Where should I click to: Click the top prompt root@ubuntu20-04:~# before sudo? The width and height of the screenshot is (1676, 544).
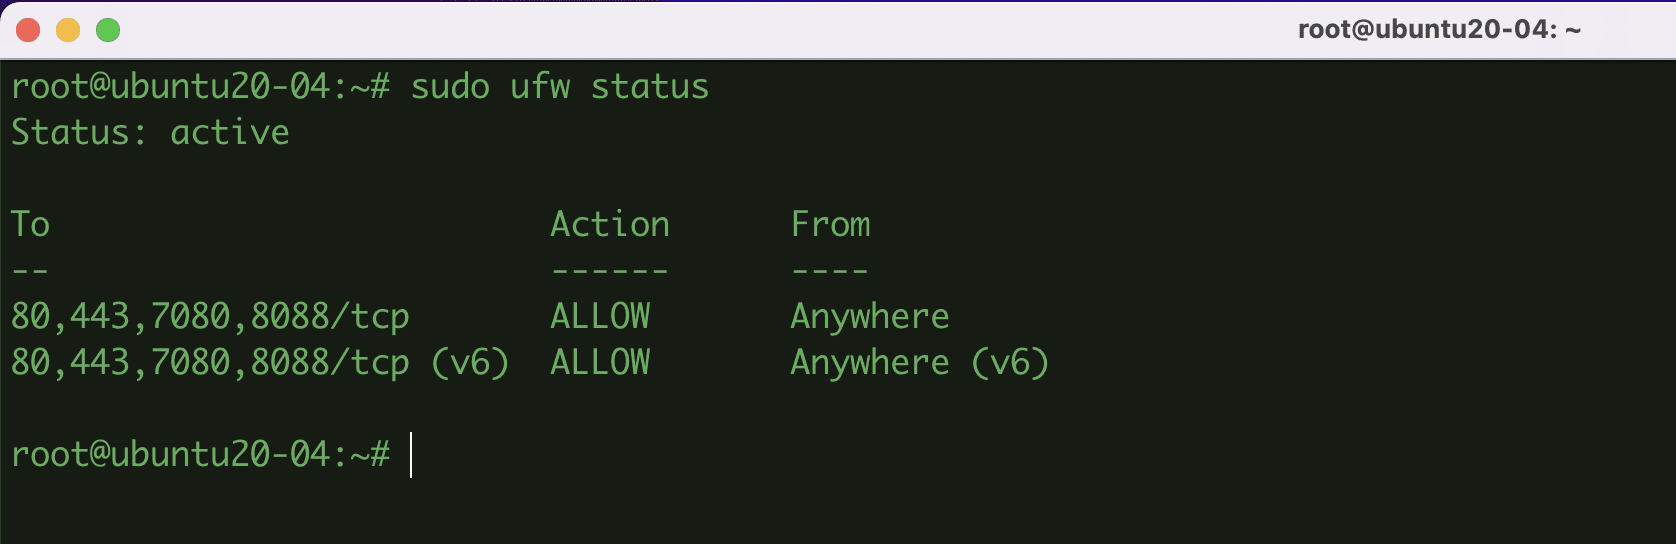click(x=200, y=87)
